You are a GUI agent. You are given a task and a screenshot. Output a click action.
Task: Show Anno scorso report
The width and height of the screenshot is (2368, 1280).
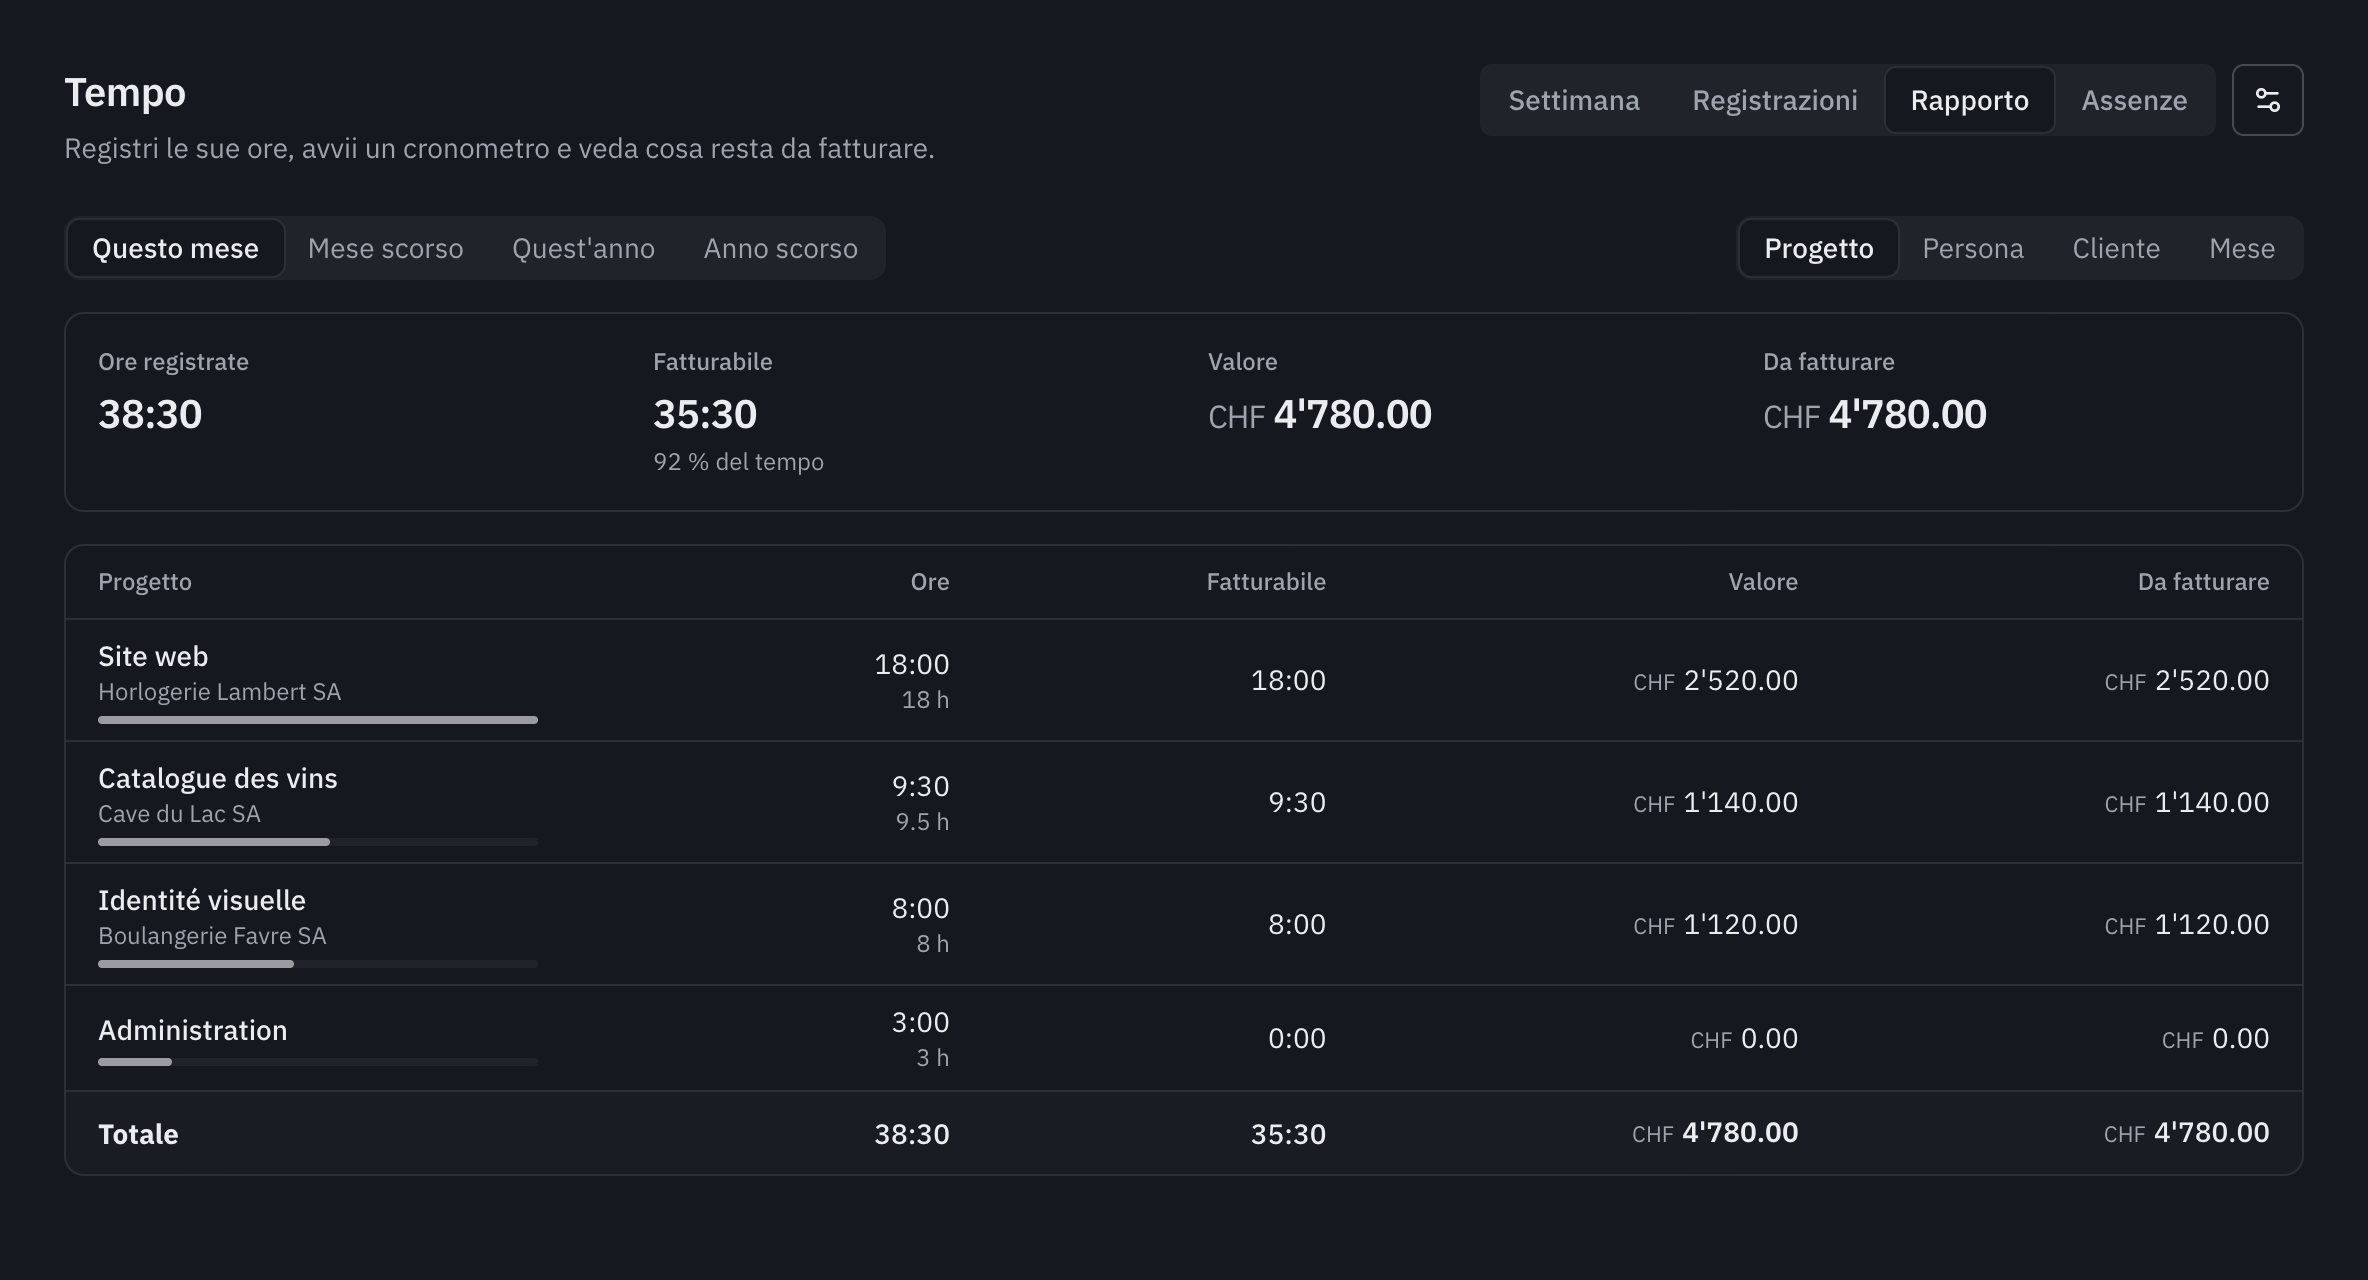click(781, 248)
